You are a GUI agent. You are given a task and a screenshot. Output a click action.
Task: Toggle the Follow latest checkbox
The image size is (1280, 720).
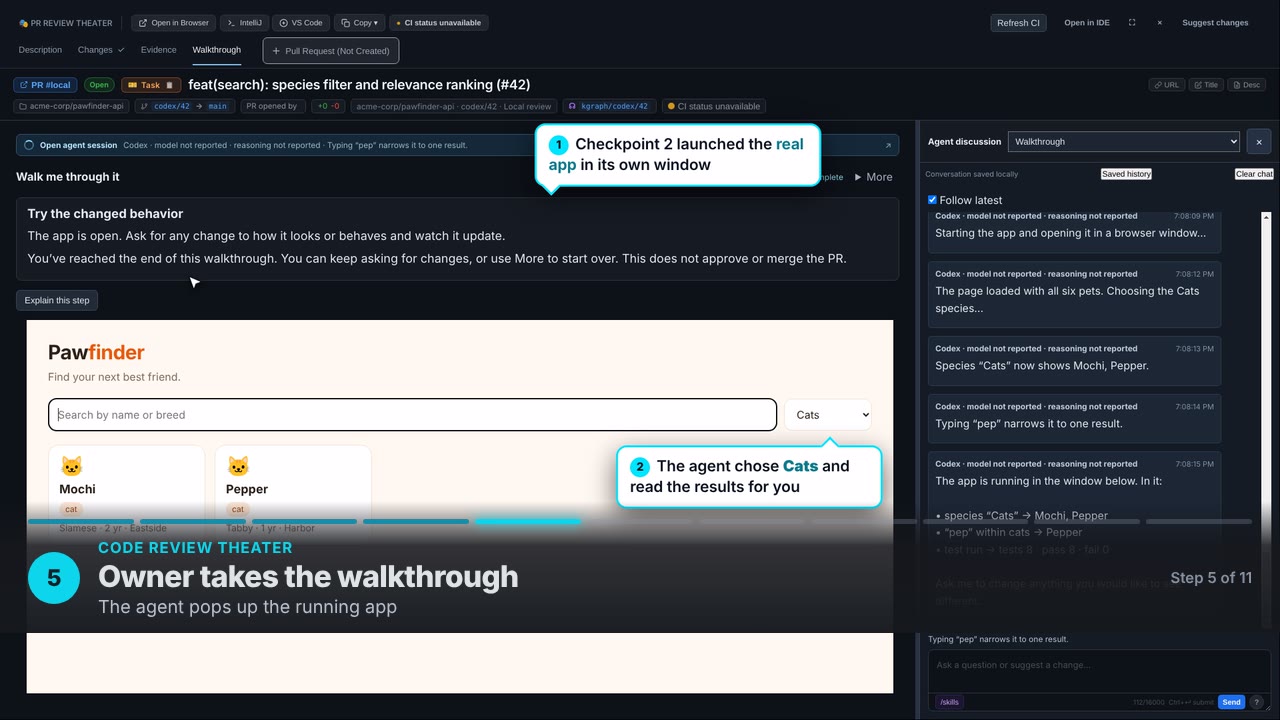(x=933, y=200)
